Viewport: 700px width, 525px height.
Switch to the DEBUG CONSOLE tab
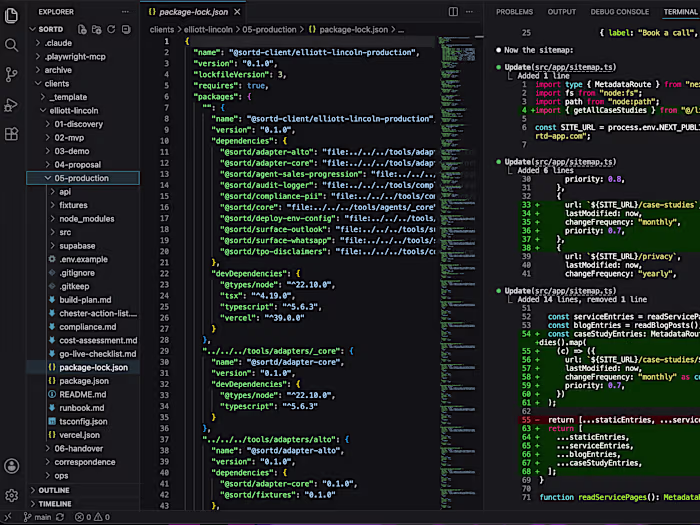point(620,12)
